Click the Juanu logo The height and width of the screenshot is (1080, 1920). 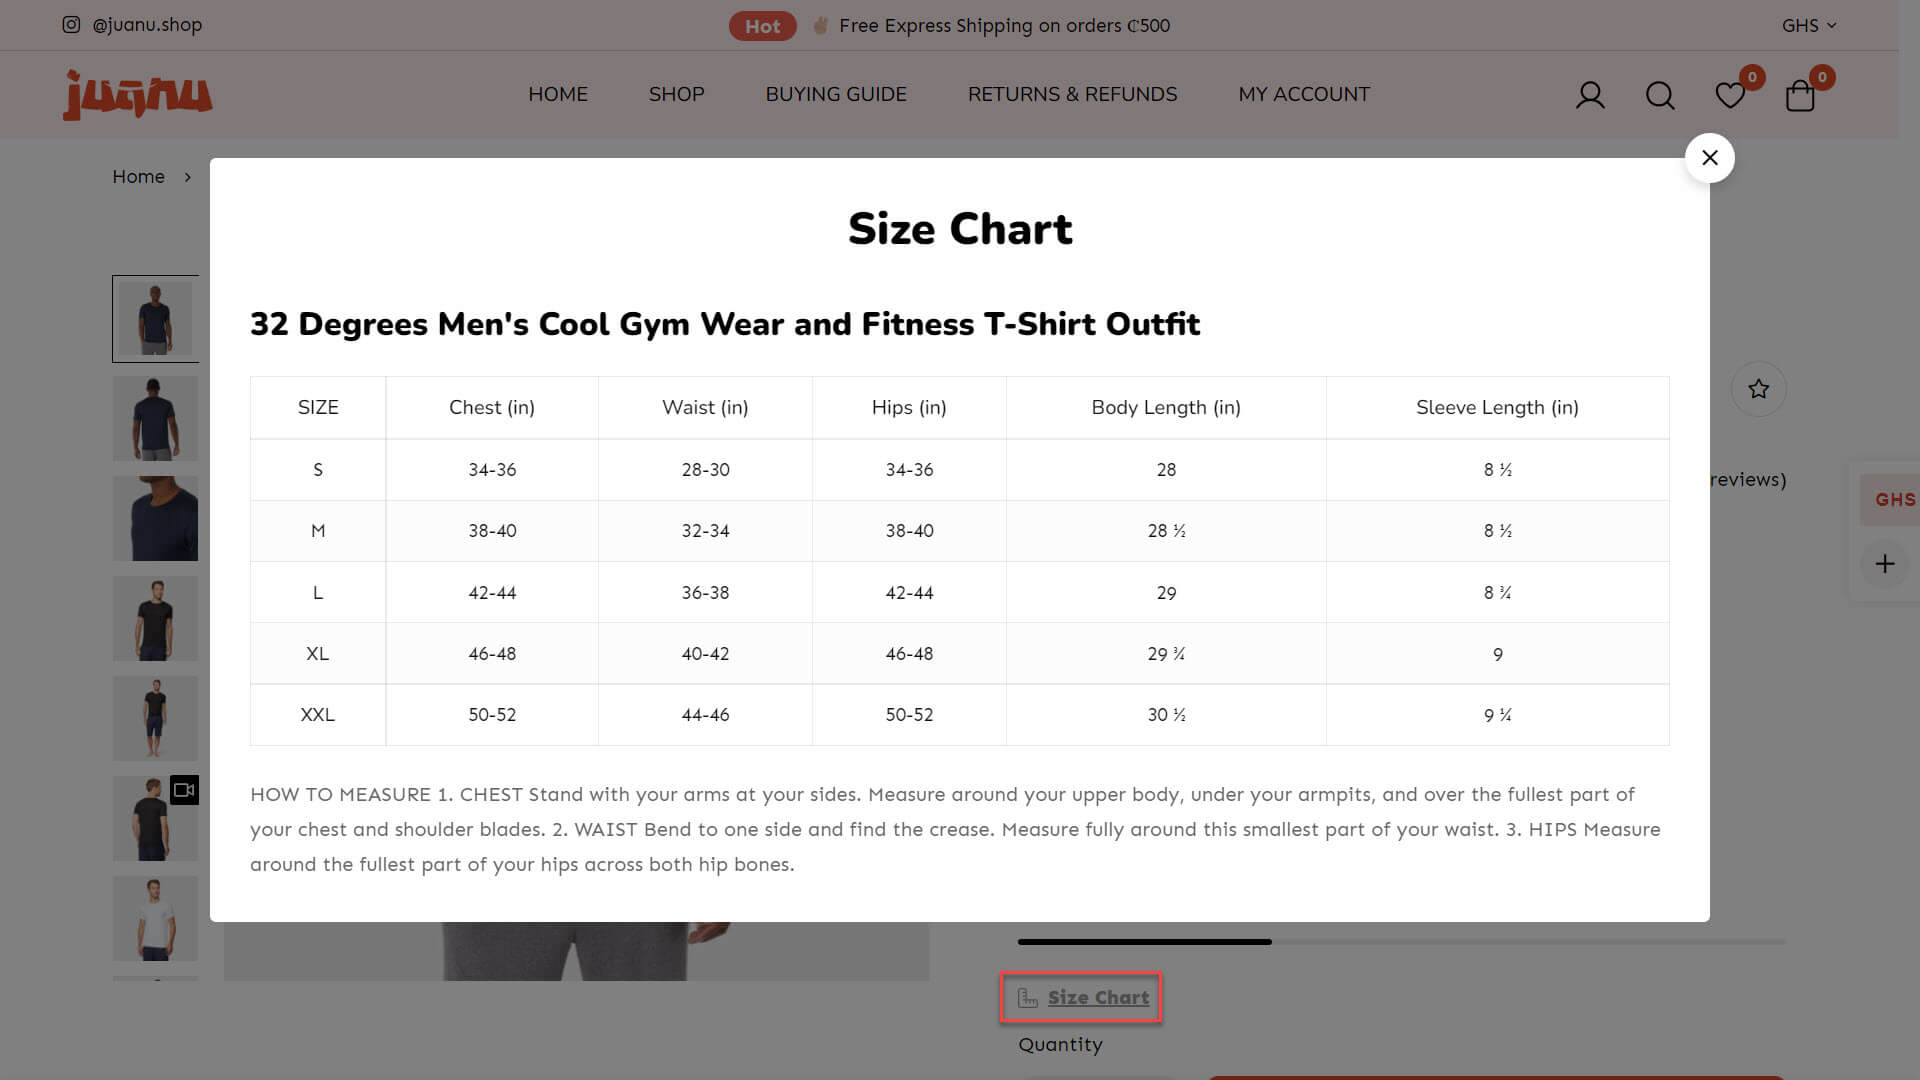pos(137,95)
